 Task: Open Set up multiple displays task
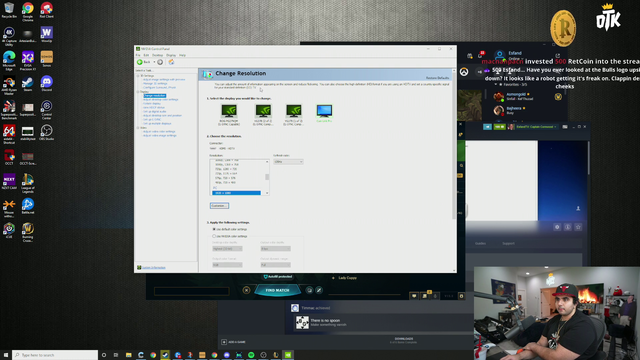157,123
